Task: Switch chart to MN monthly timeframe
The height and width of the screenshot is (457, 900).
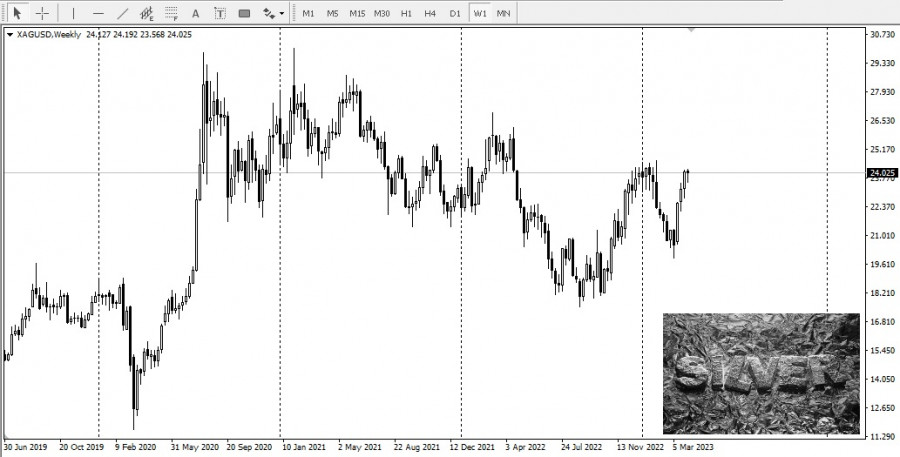Action: tap(503, 13)
